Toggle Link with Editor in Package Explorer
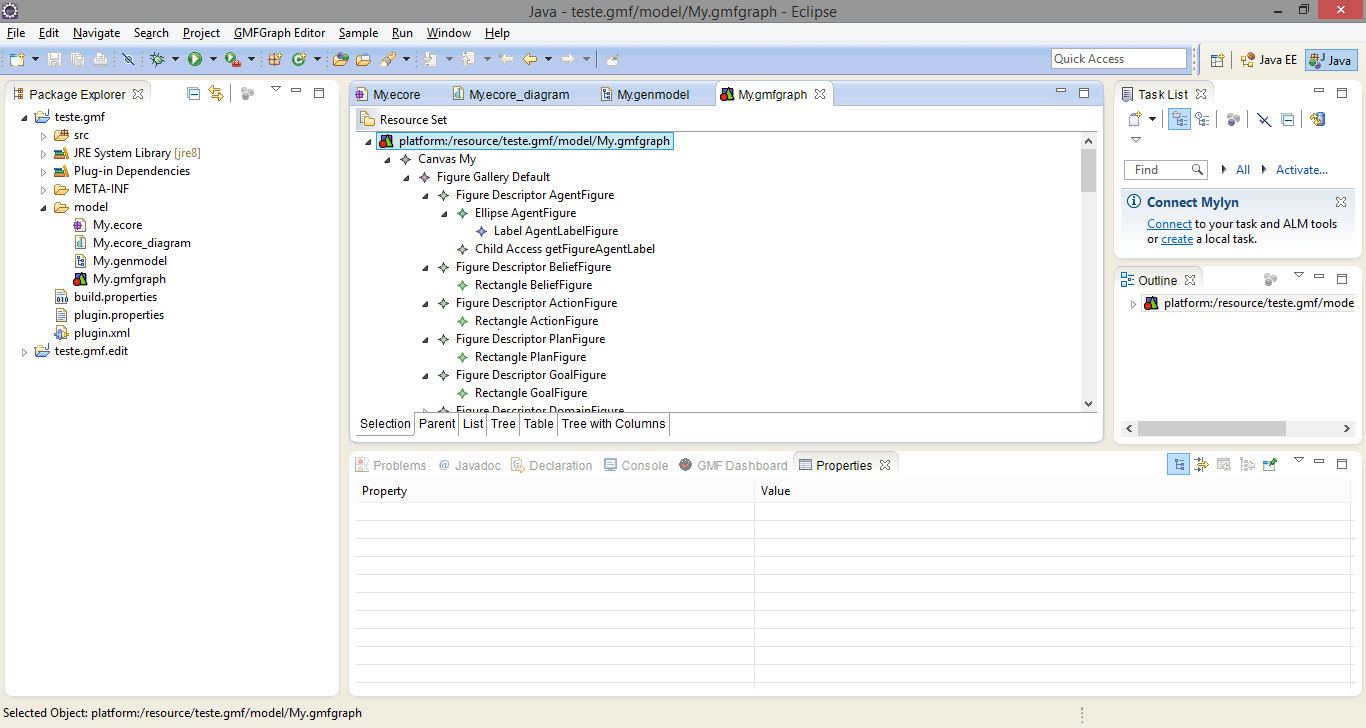The height and width of the screenshot is (728, 1366). click(216, 93)
